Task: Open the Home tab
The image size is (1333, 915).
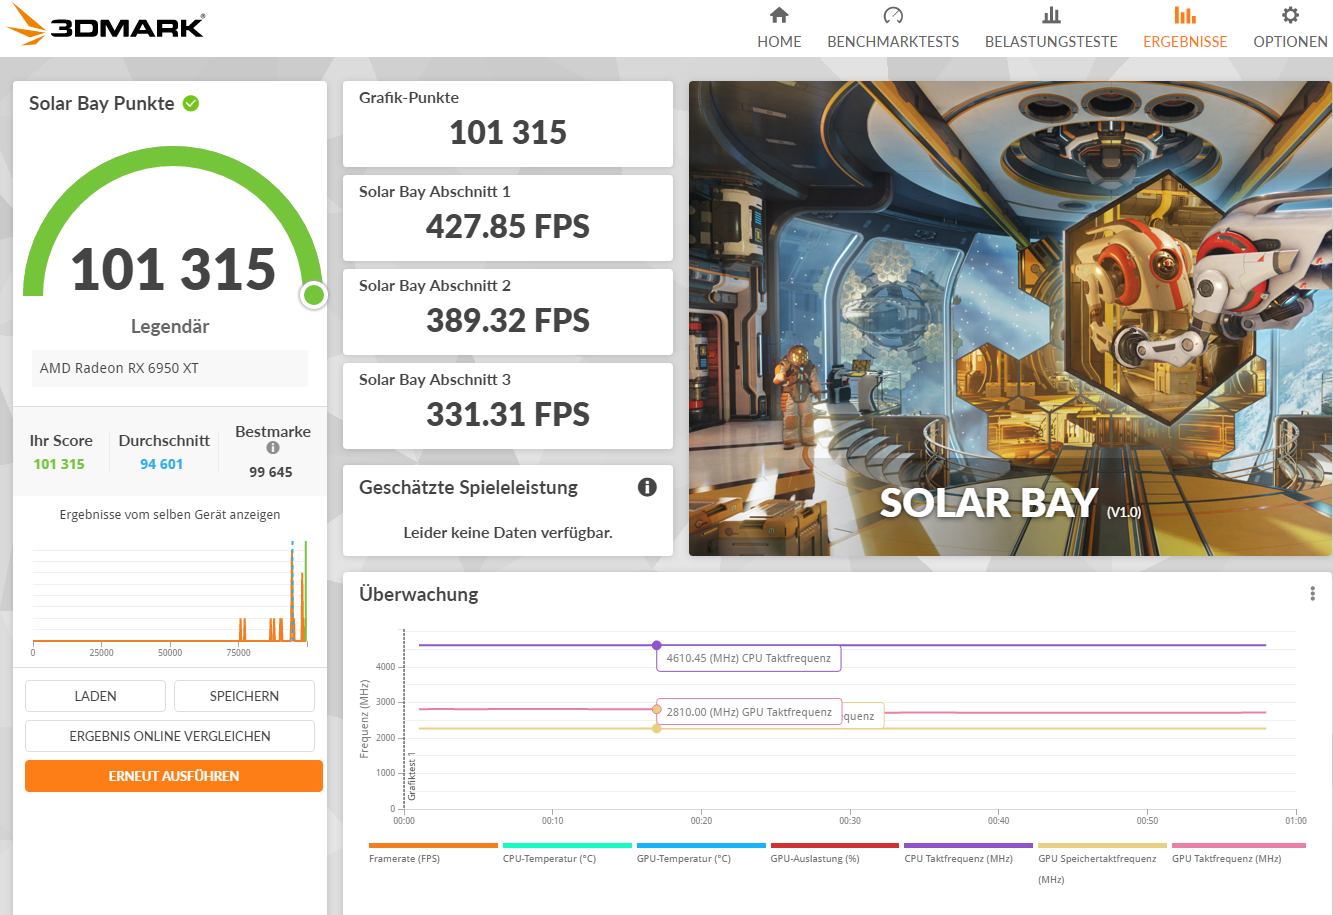Action: pos(779,28)
